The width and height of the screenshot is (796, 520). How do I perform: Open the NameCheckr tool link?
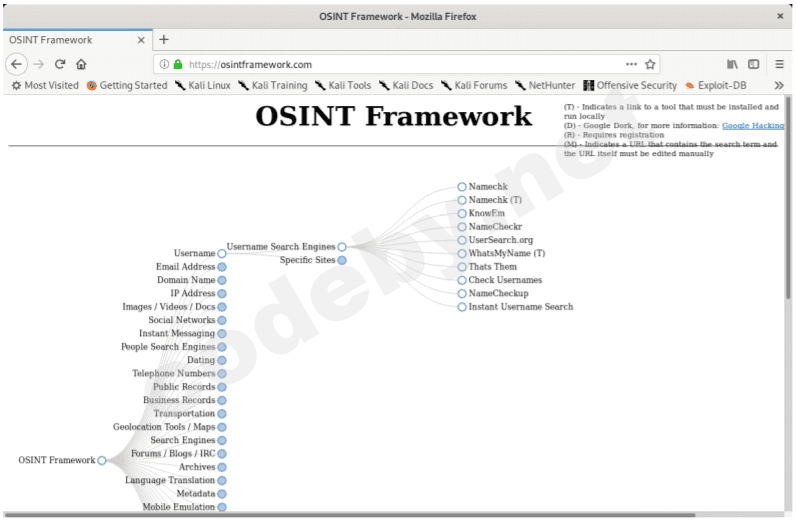coord(495,226)
